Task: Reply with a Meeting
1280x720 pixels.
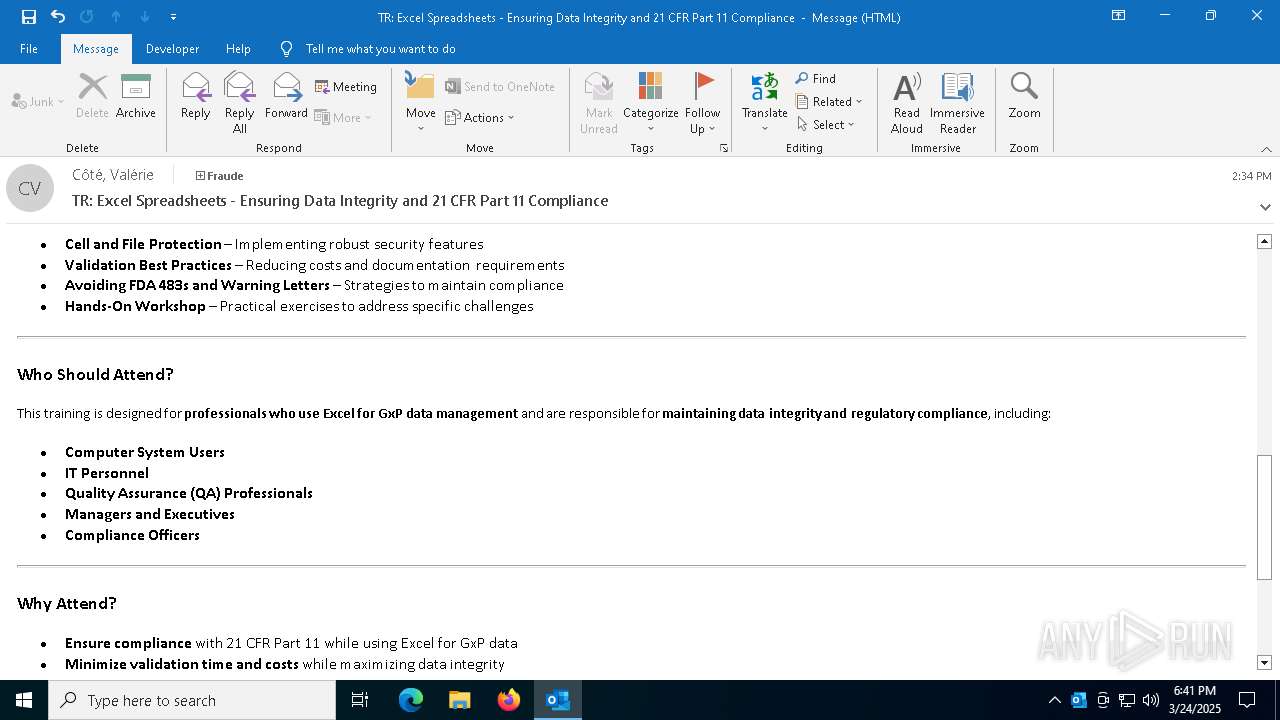Action: (x=346, y=87)
